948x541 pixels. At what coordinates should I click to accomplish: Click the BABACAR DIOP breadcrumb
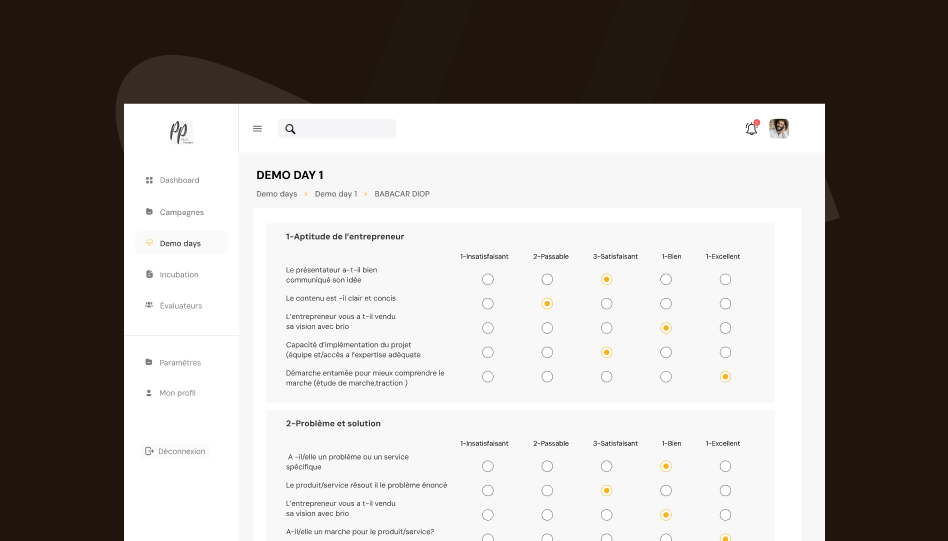pyautogui.click(x=402, y=194)
